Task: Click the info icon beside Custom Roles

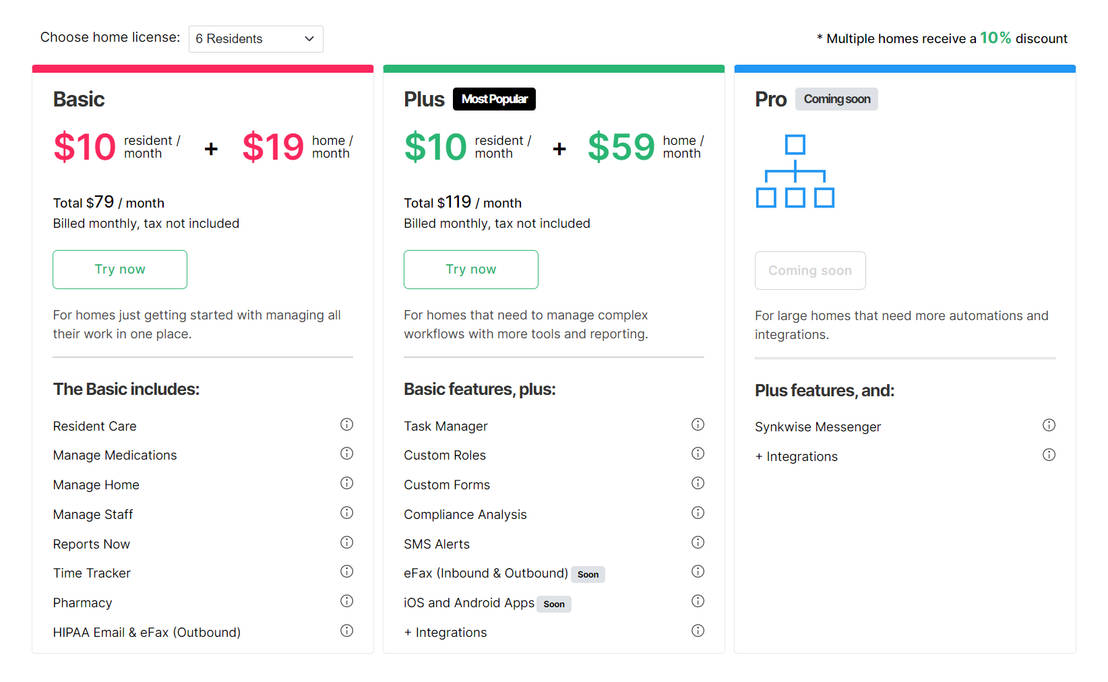Action: pos(697,453)
